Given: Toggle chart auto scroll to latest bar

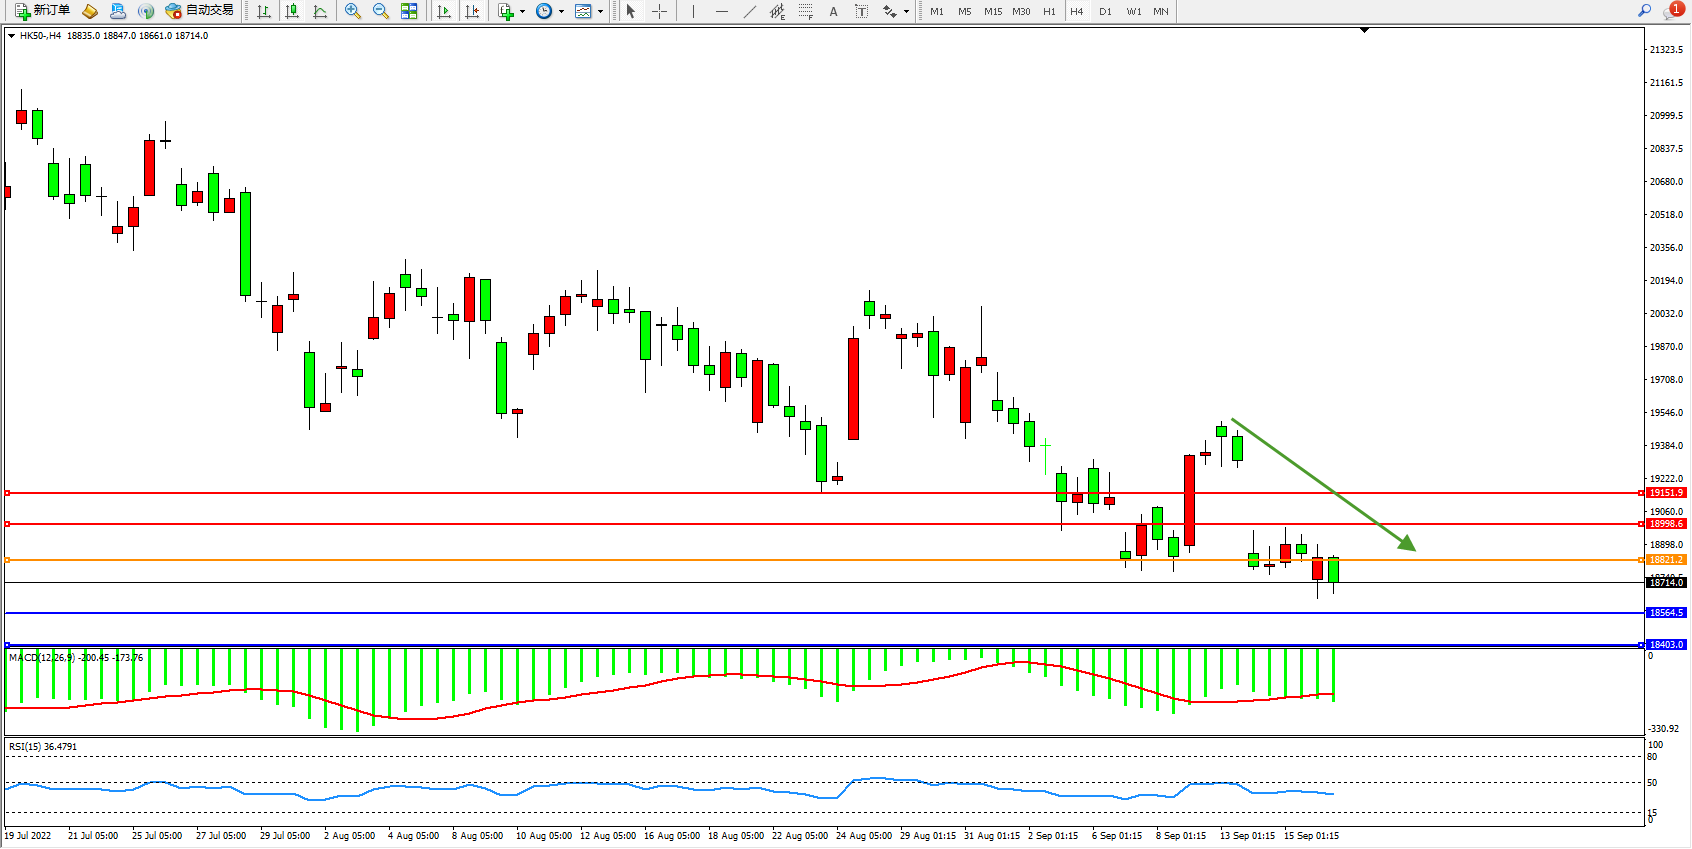Looking at the screenshot, I should pos(444,11).
